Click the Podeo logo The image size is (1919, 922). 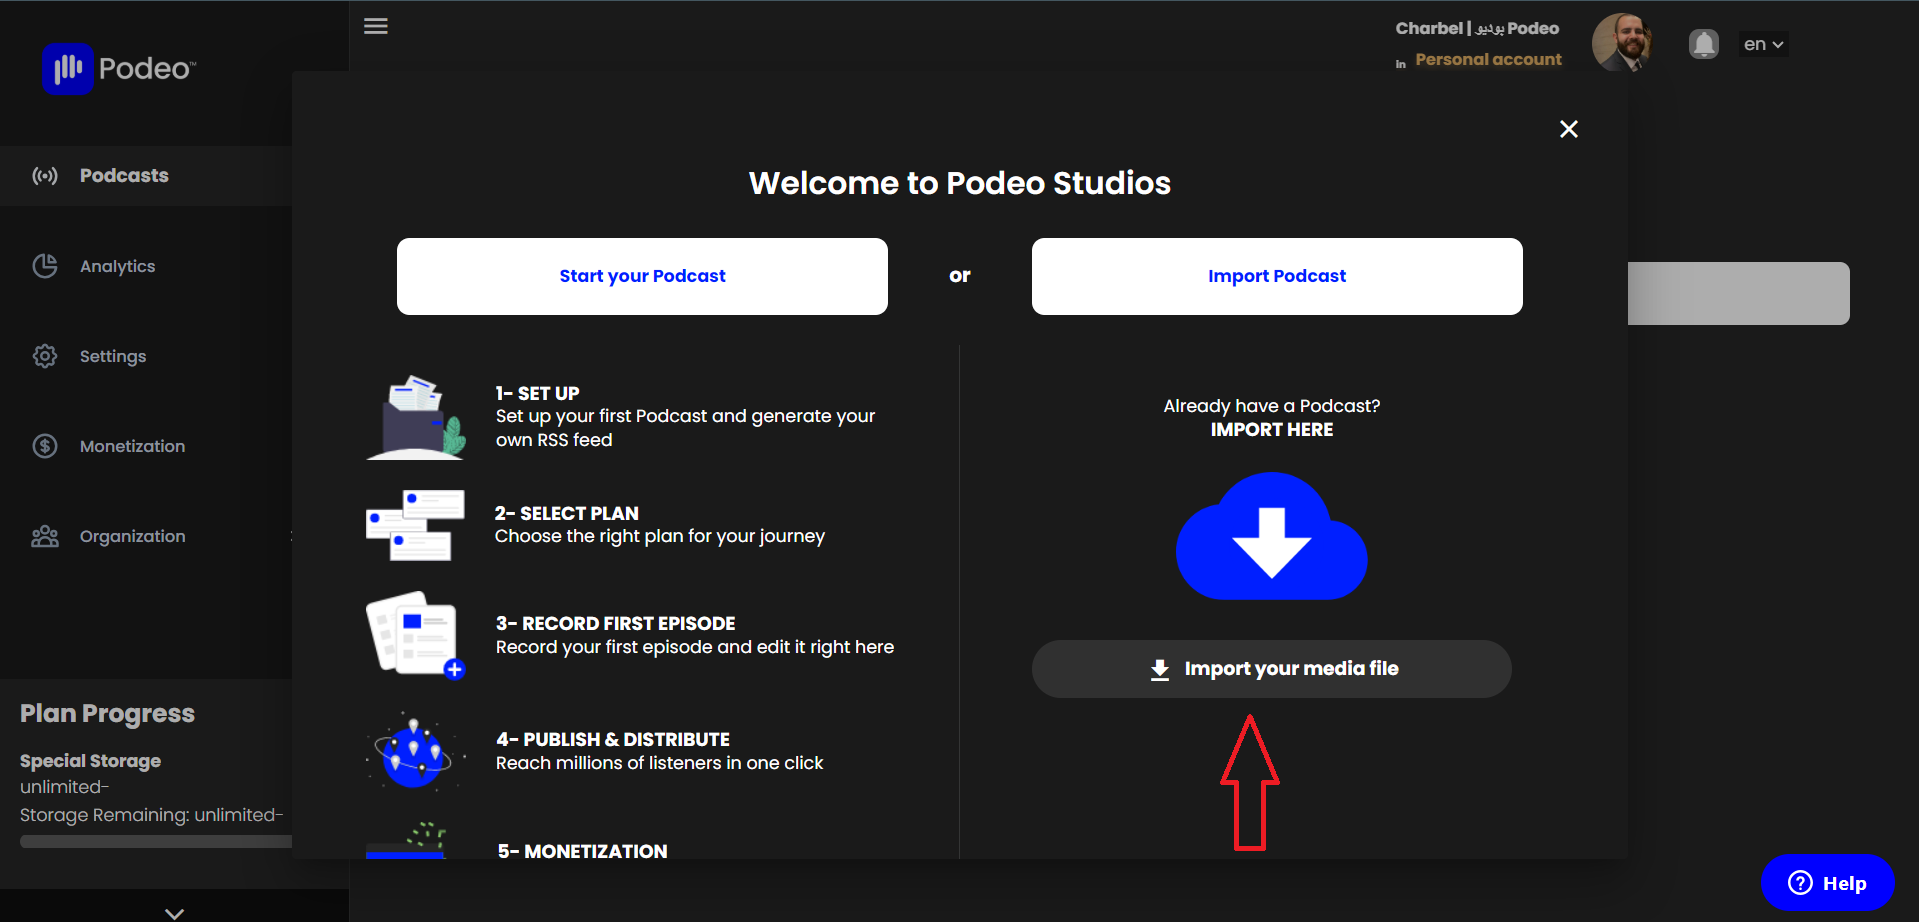(120, 69)
